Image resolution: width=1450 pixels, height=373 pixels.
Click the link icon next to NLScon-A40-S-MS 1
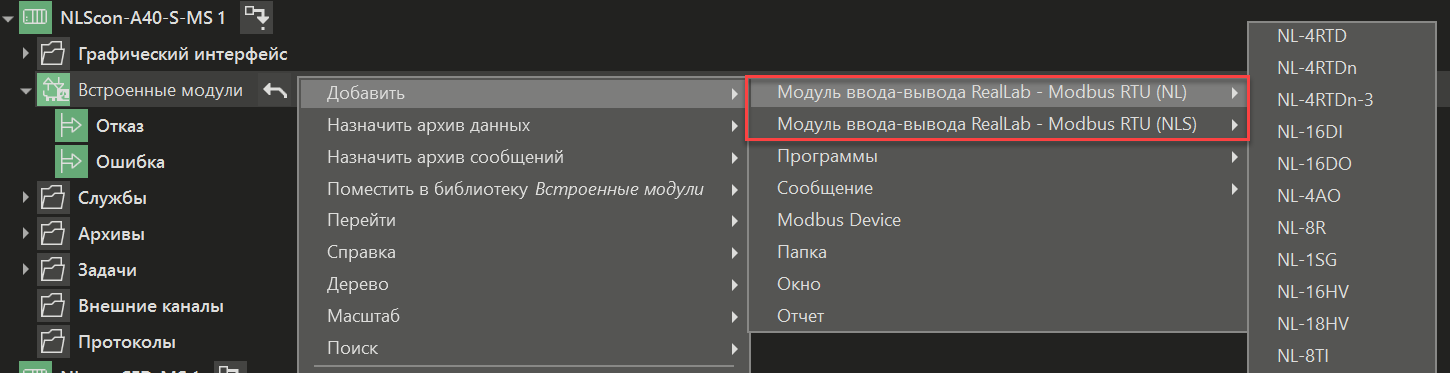pyautogui.click(x=257, y=17)
